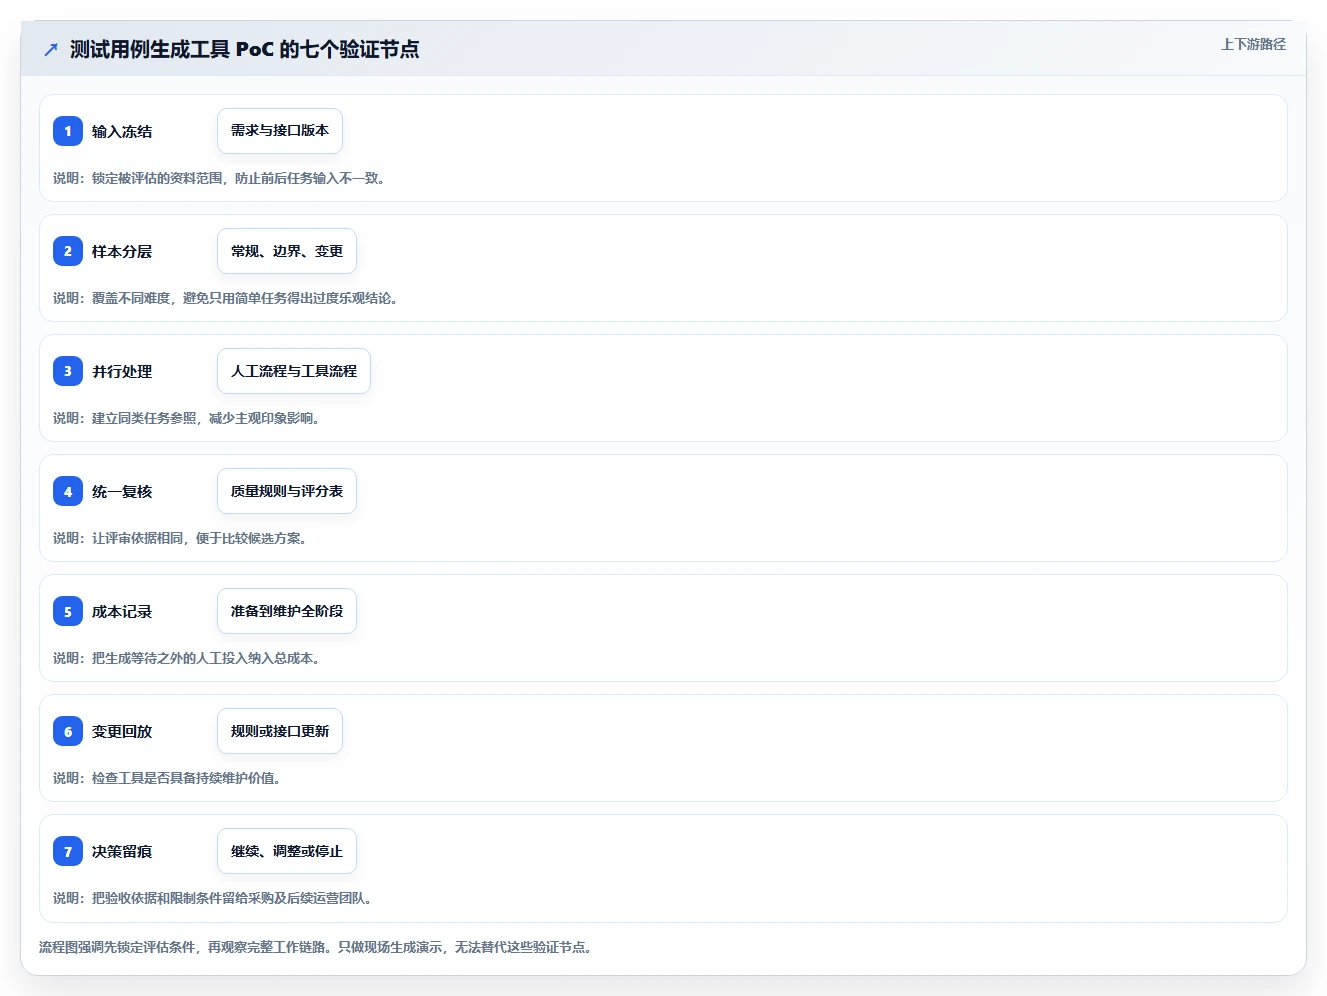Click the 并行处理 step title
1327x996 pixels.
(x=122, y=371)
